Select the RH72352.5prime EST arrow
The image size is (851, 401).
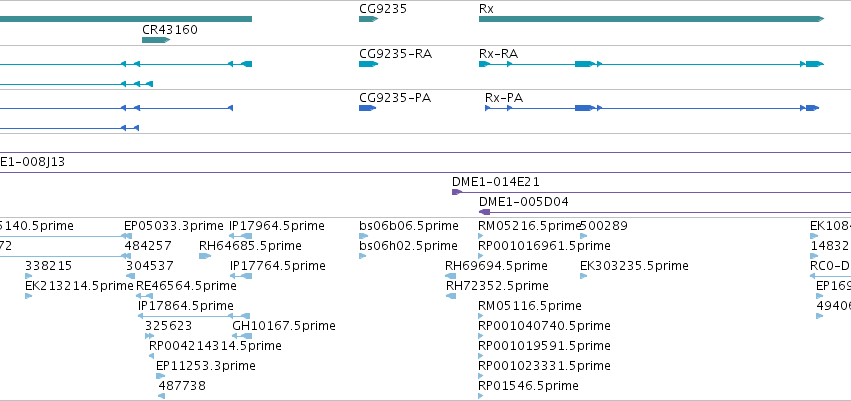[450, 296]
